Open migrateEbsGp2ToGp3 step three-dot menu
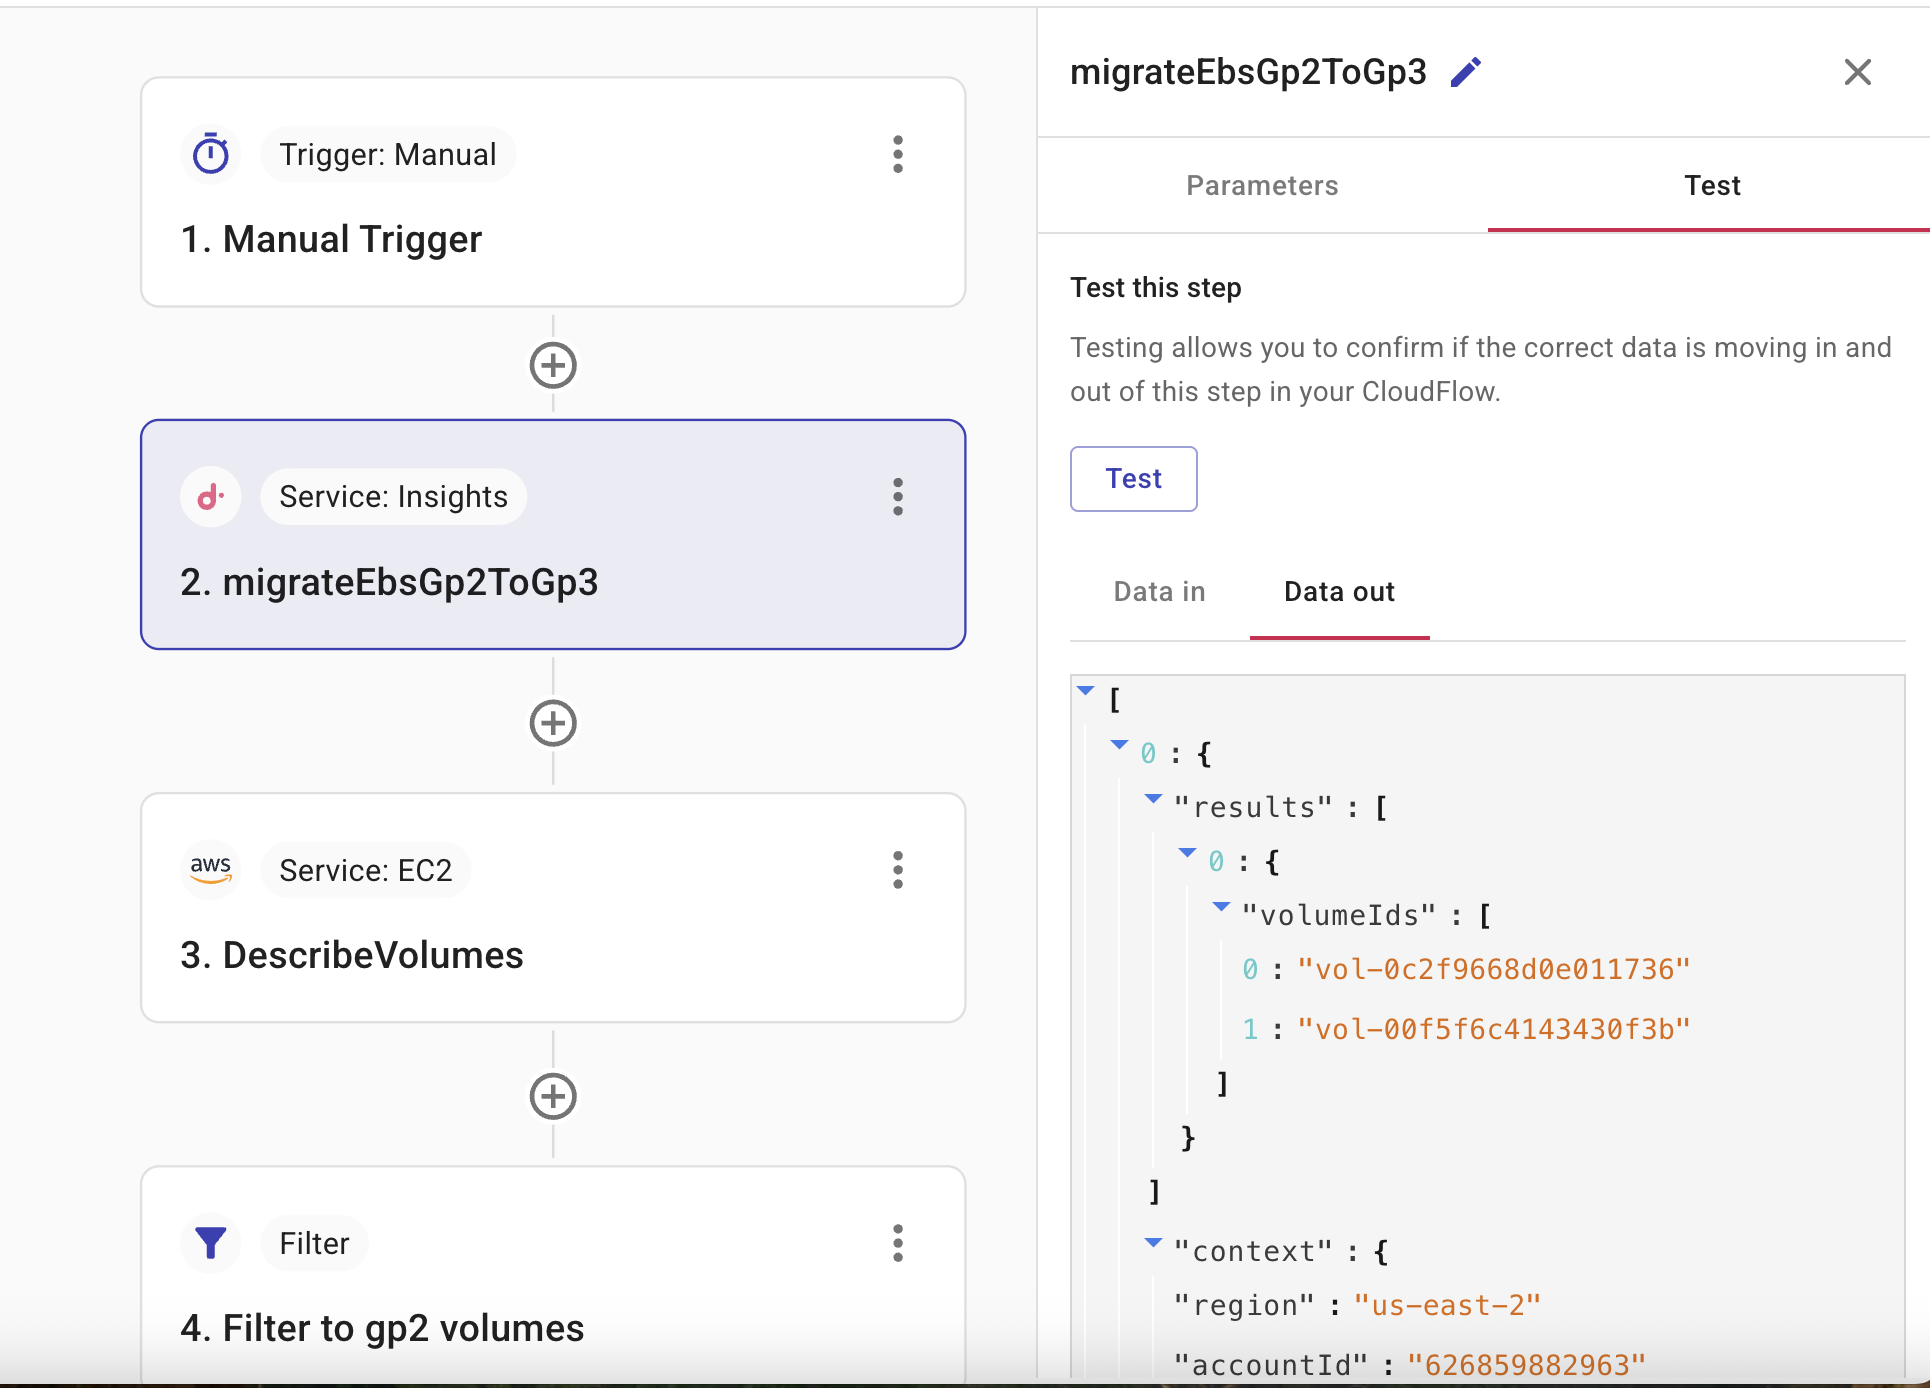The width and height of the screenshot is (1930, 1388). pyautogui.click(x=897, y=497)
